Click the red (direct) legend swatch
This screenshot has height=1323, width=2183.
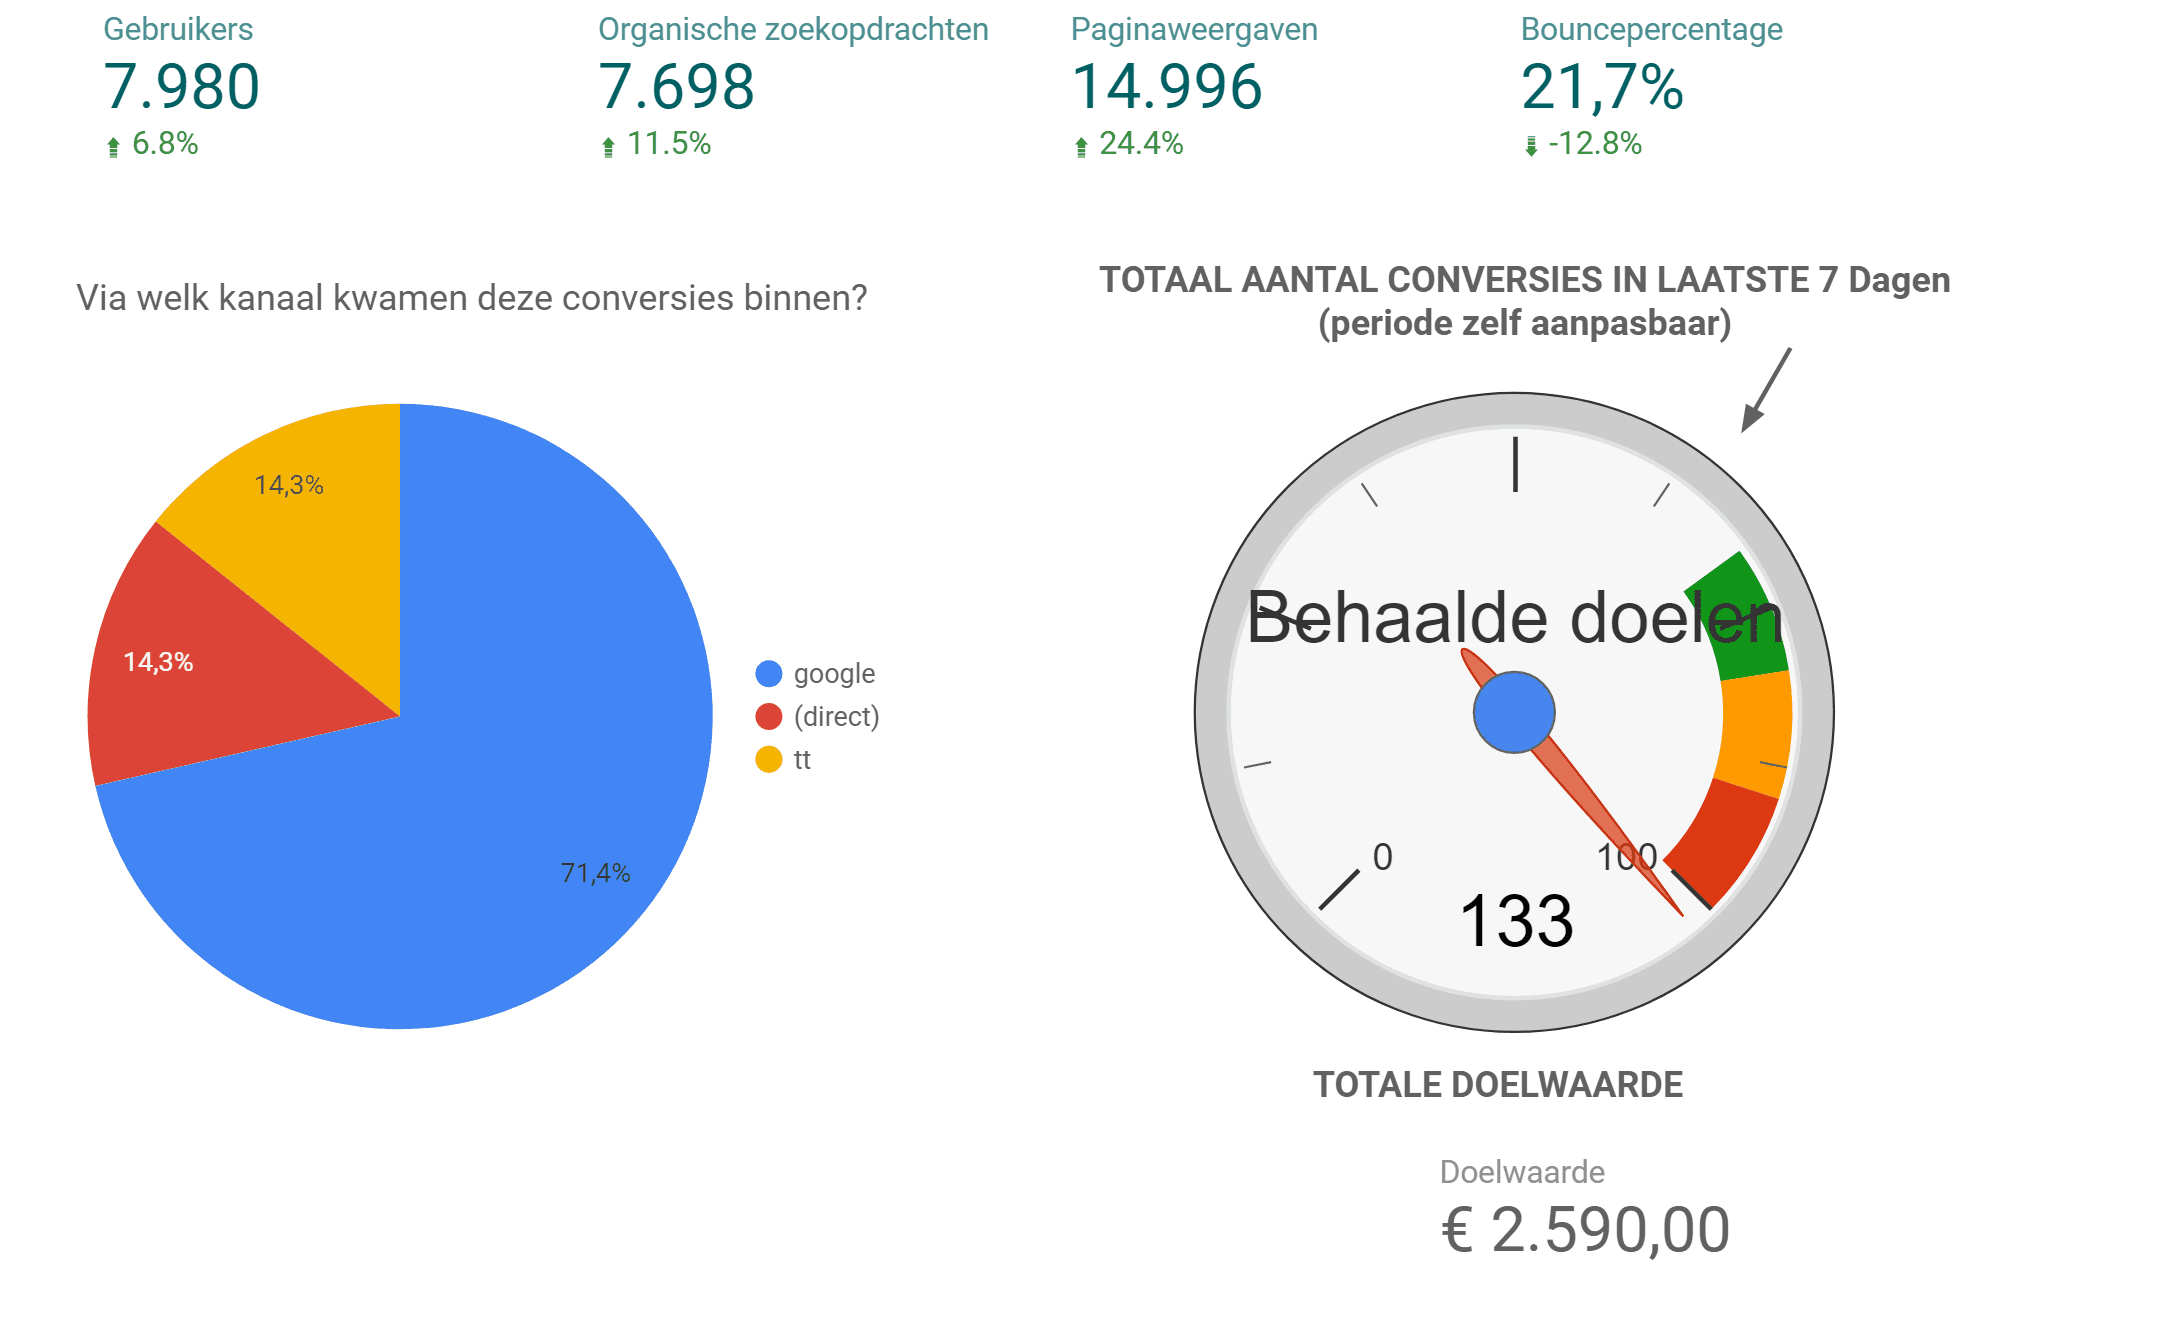pyautogui.click(x=768, y=717)
